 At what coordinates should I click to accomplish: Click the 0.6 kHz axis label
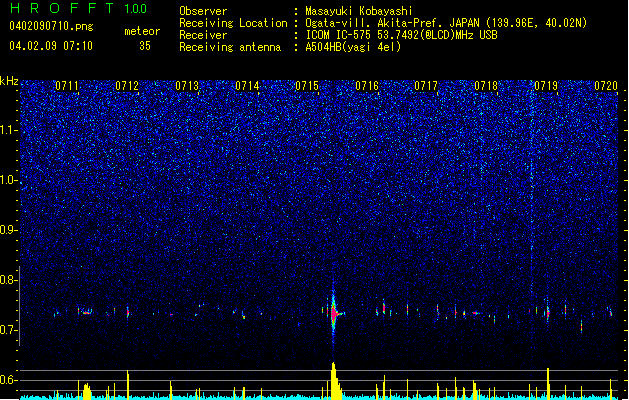pyautogui.click(x=9, y=380)
